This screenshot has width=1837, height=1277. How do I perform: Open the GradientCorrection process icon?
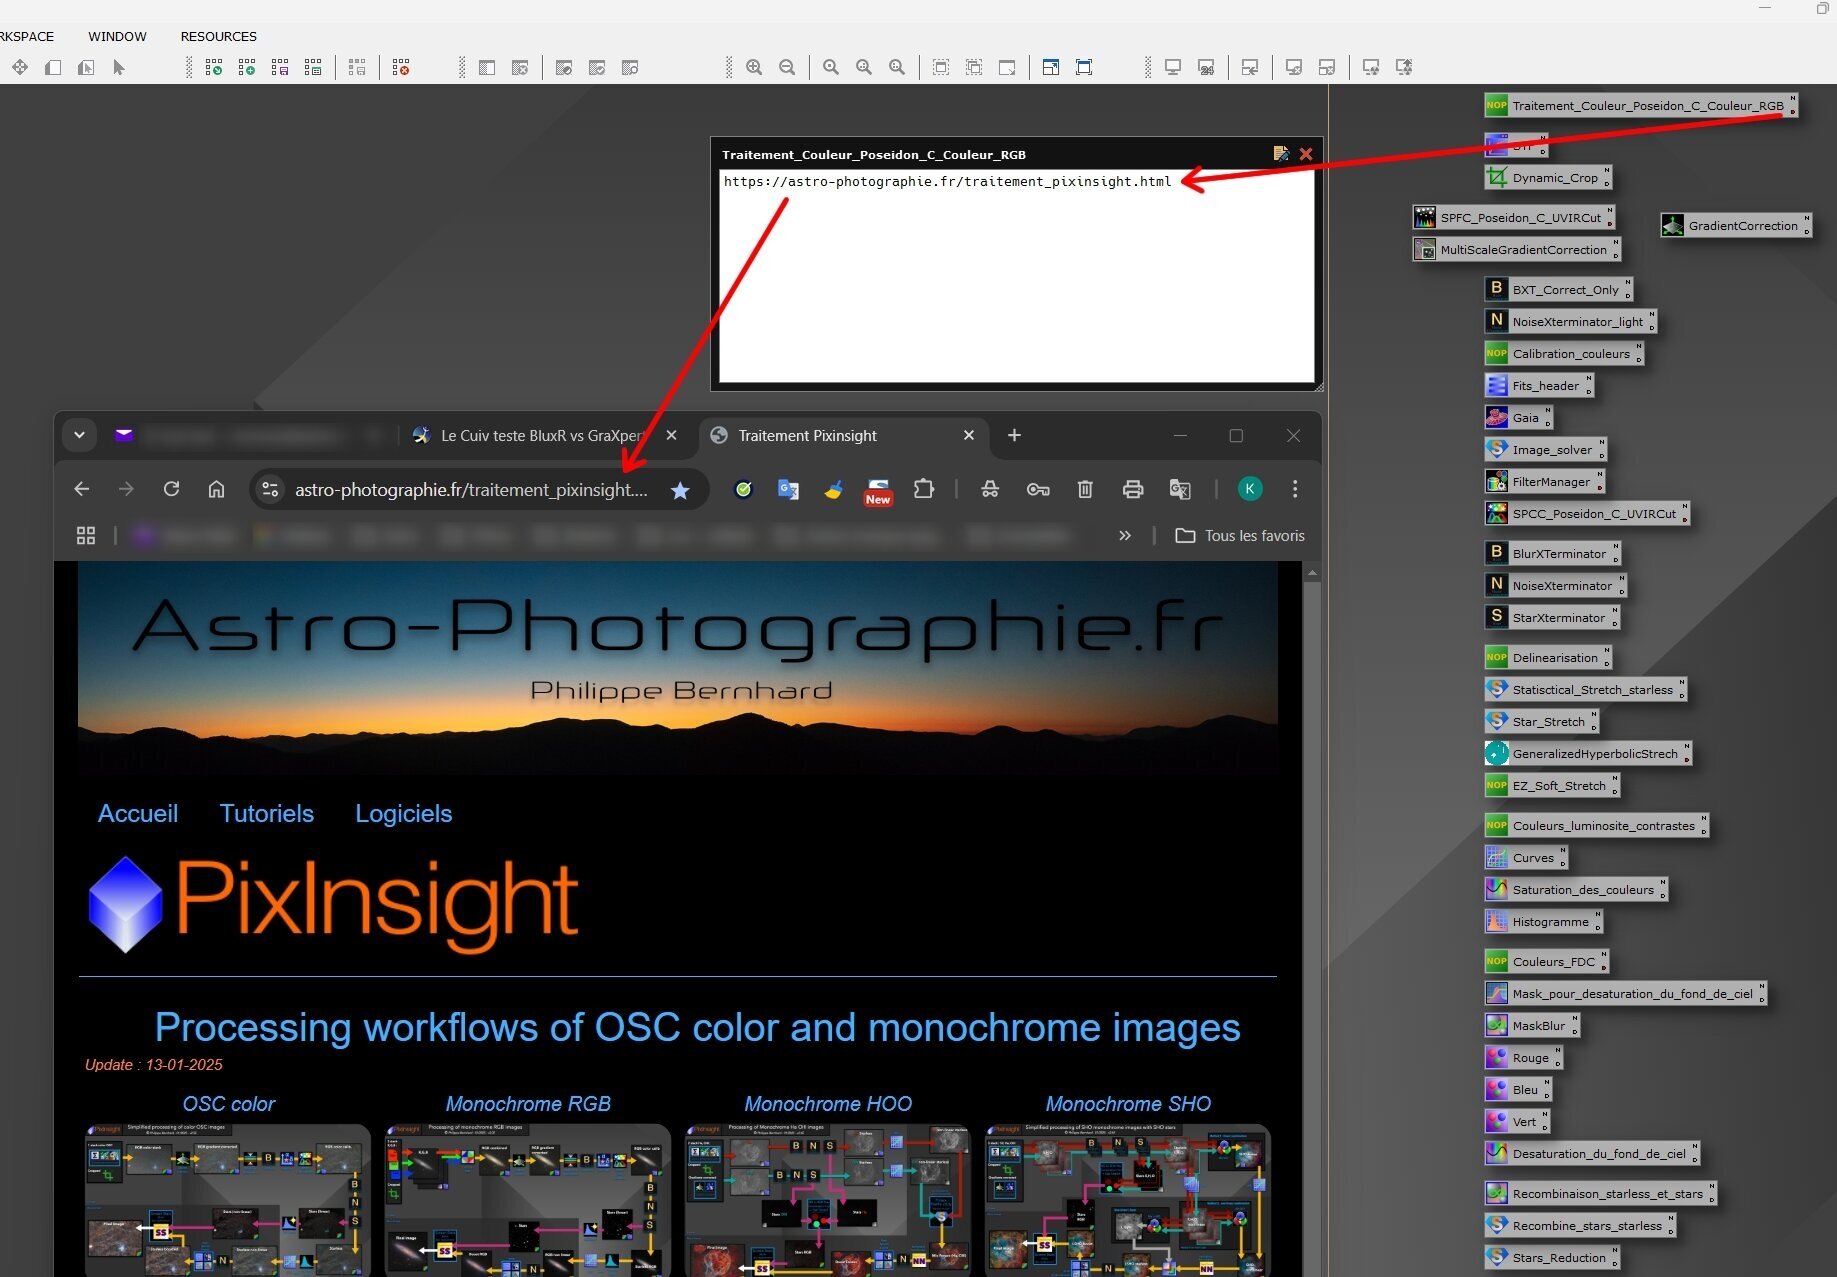(x=1735, y=225)
